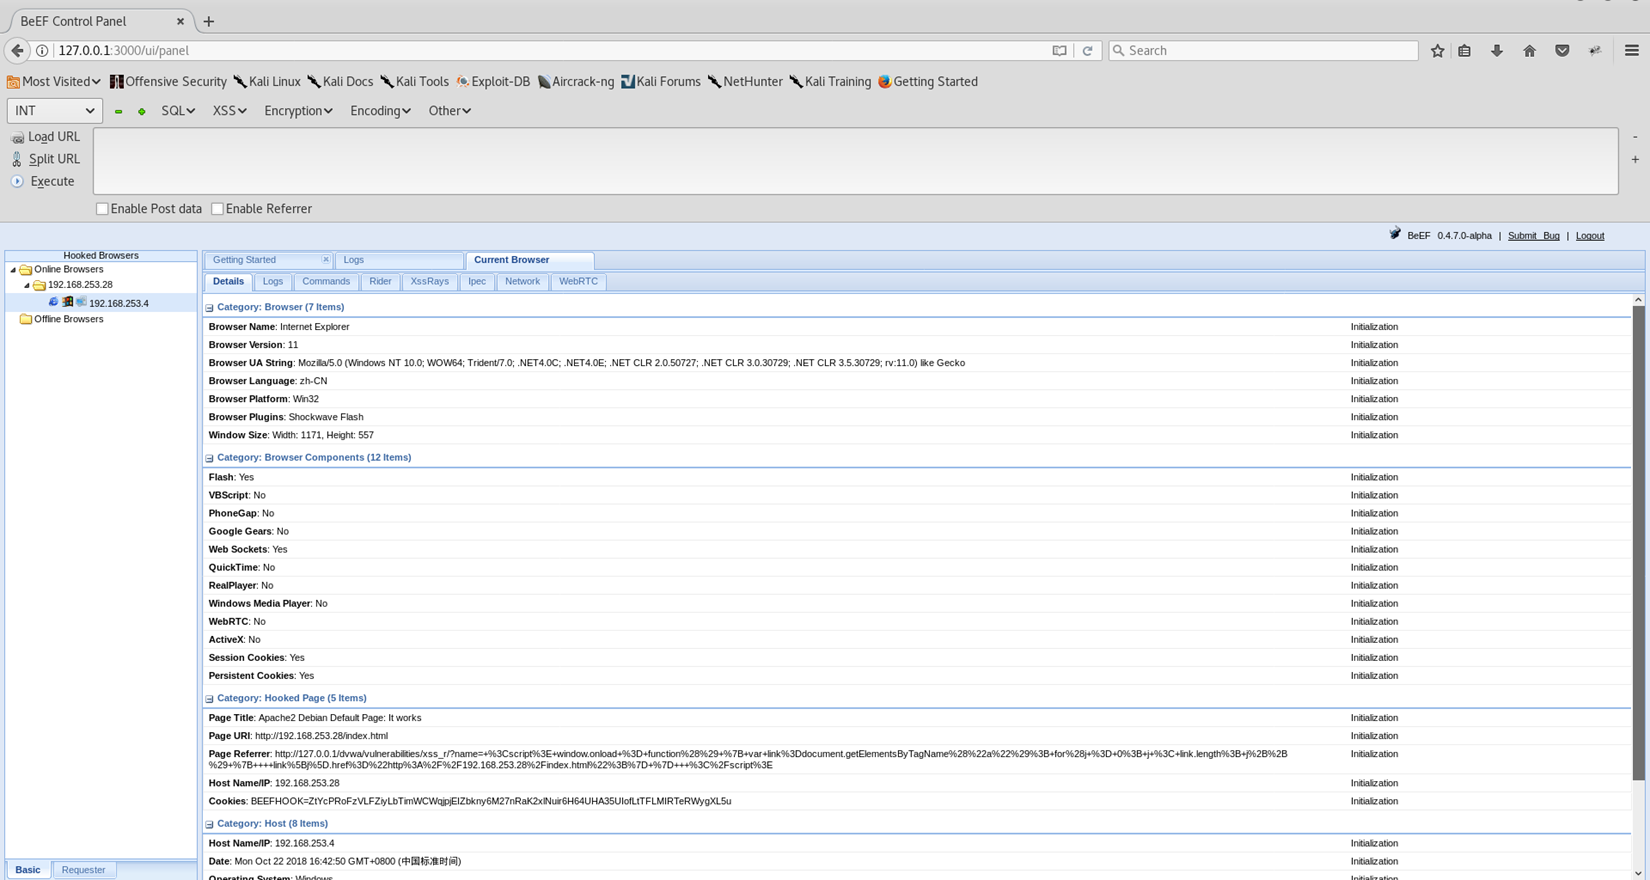Open the XssRays sub-tab
Viewport: 1650px width, 880px height.
click(430, 282)
